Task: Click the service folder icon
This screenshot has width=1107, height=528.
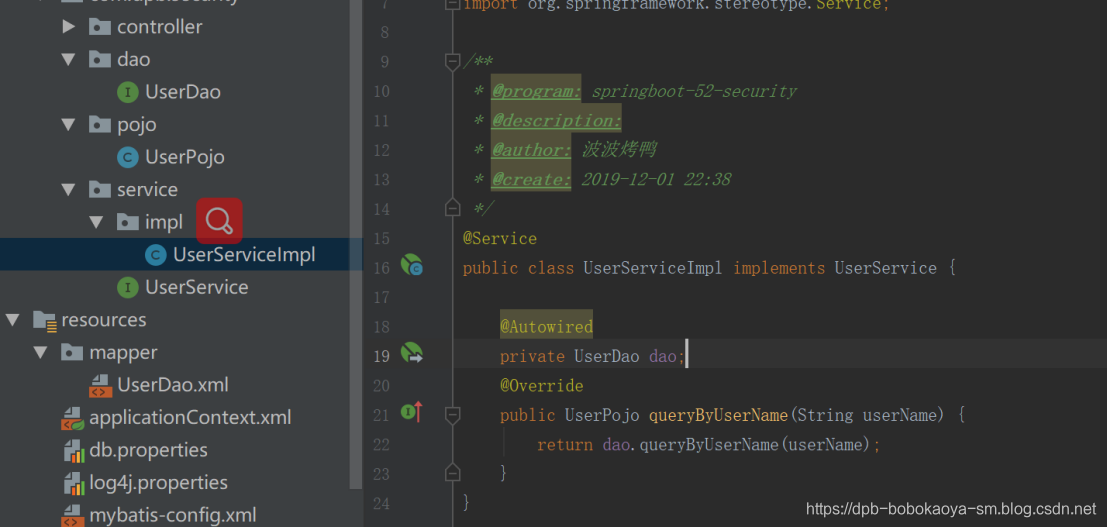Action: coord(100,190)
